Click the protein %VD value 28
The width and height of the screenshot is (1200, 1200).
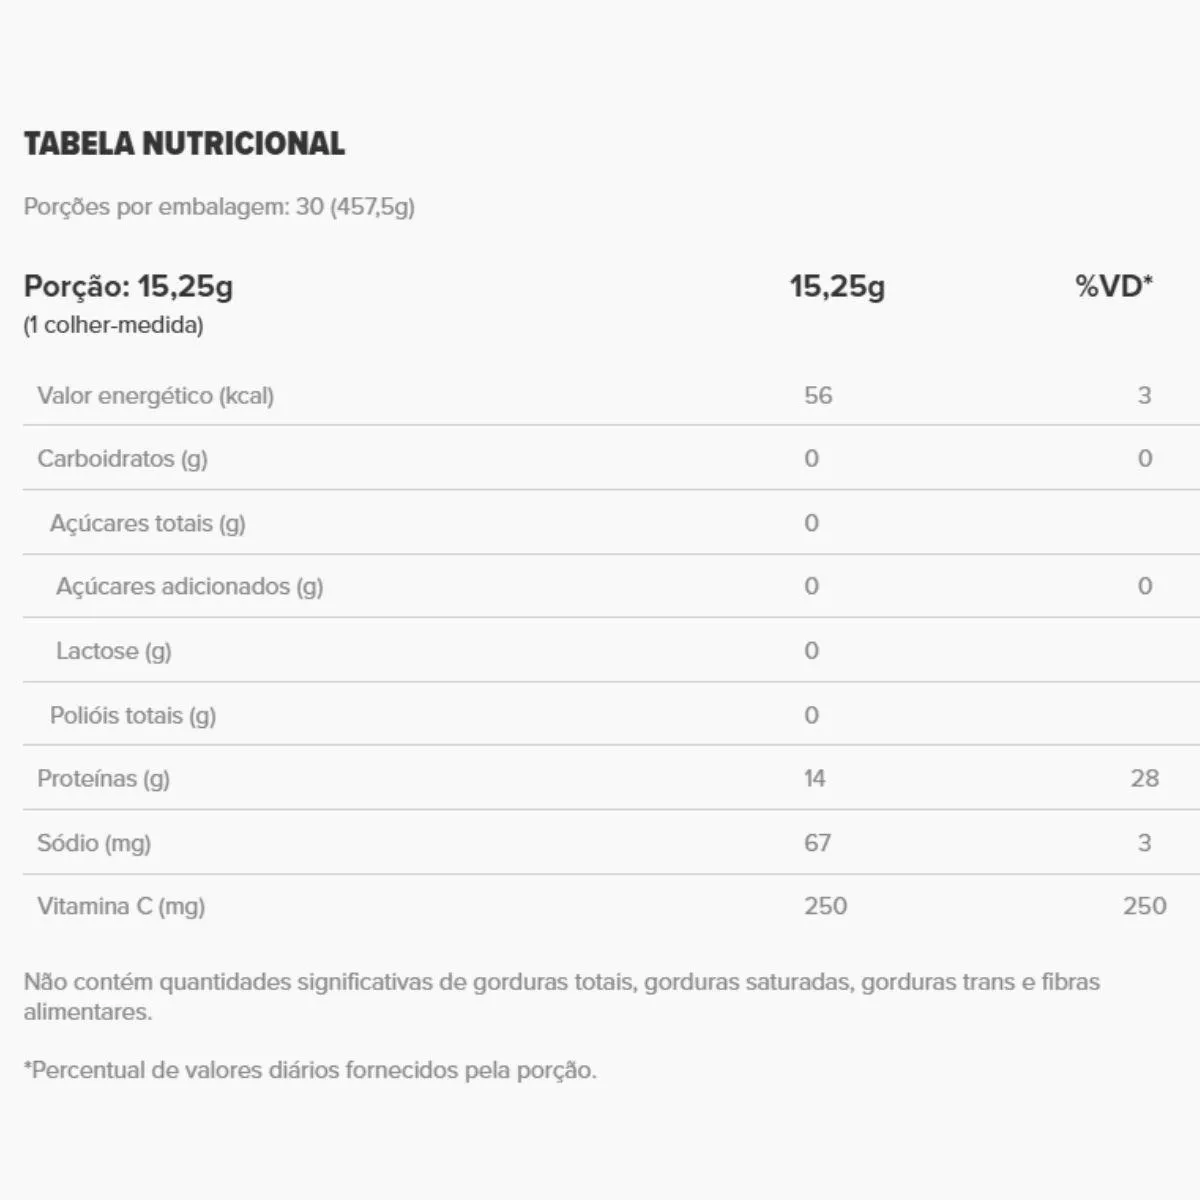[x=1144, y=779]
